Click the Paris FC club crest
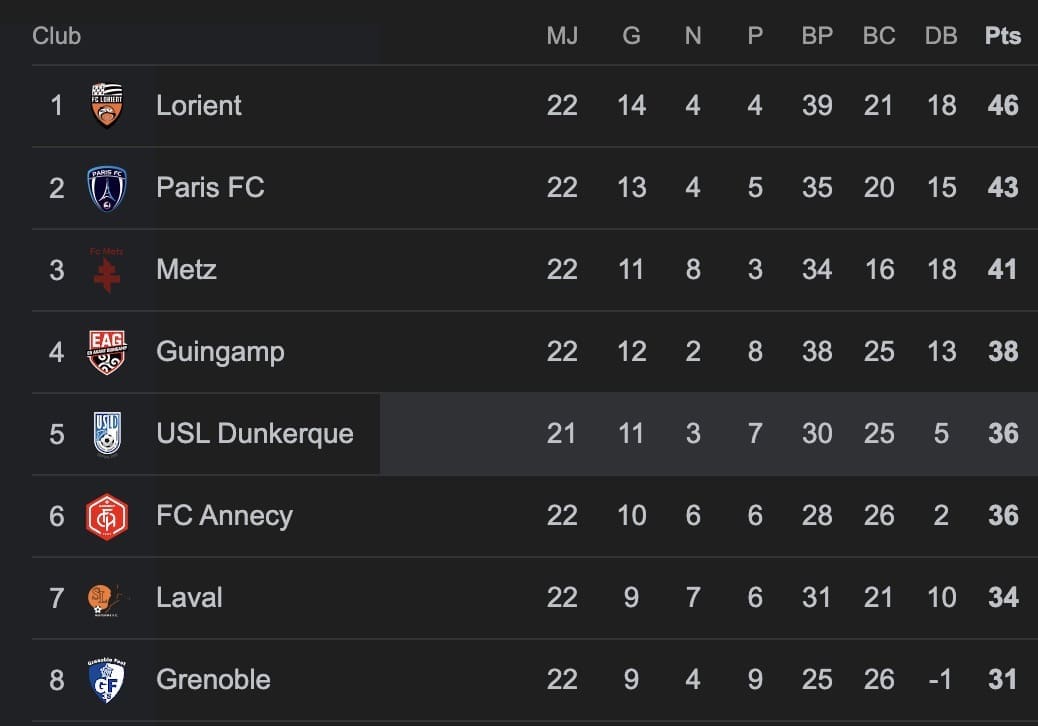The height and width of the screenshot is (726, 1038). click(107, 188)
